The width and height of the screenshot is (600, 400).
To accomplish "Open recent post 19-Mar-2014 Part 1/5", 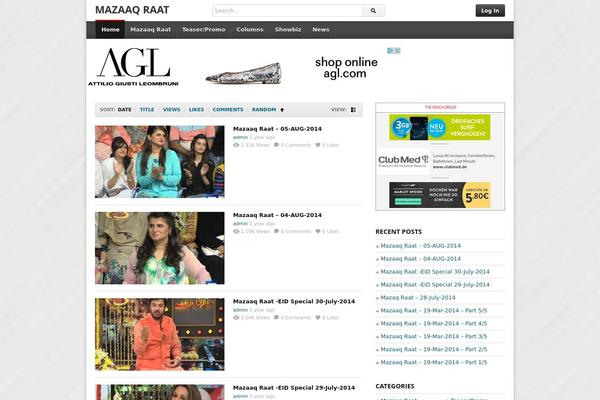I will click(x=434, y=362).
